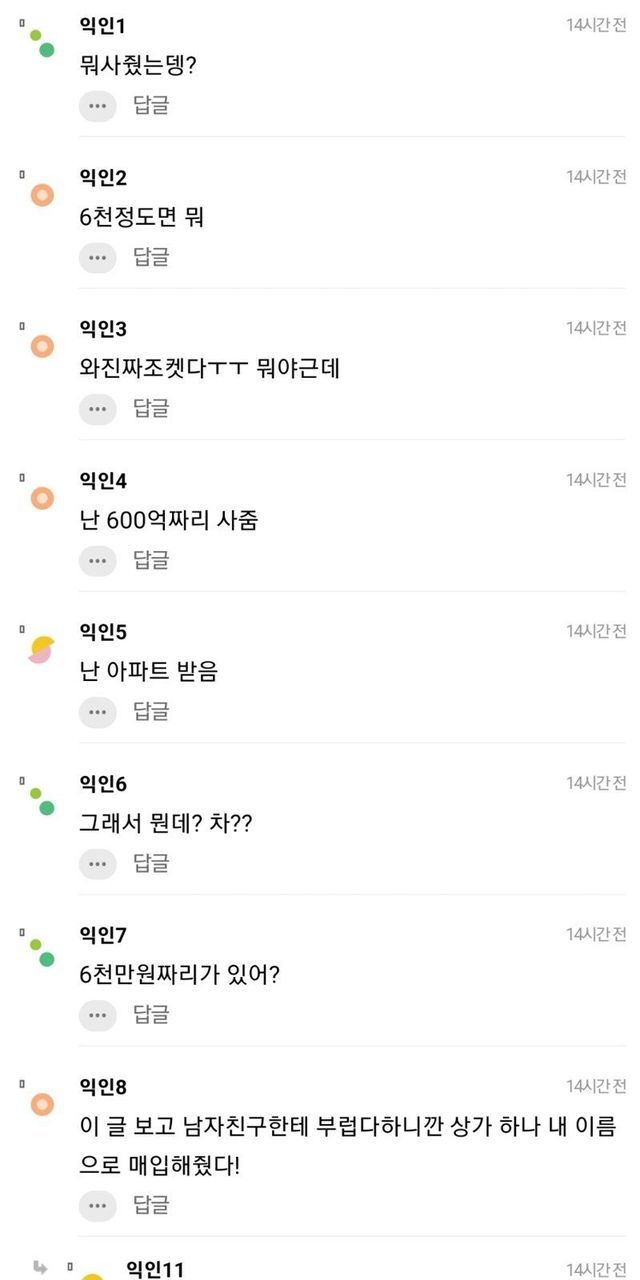
Task: Click the comment text by 익인8
Action: 347,1146
